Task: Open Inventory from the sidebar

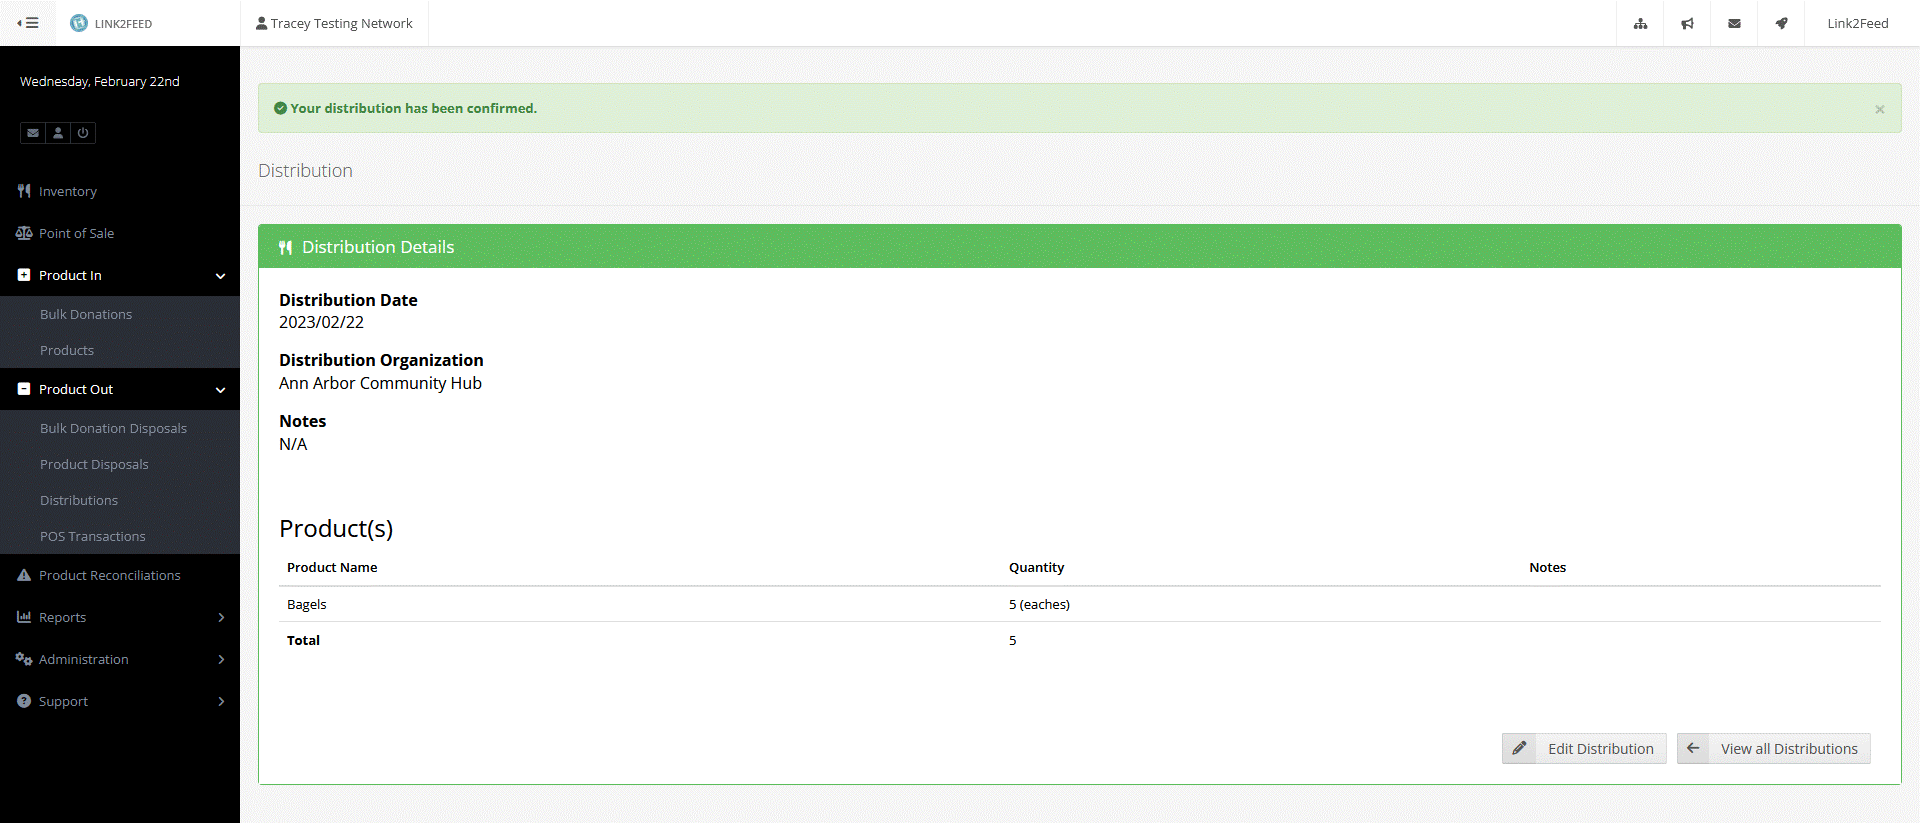Action: pyautogui.click(x=67, y=191)
